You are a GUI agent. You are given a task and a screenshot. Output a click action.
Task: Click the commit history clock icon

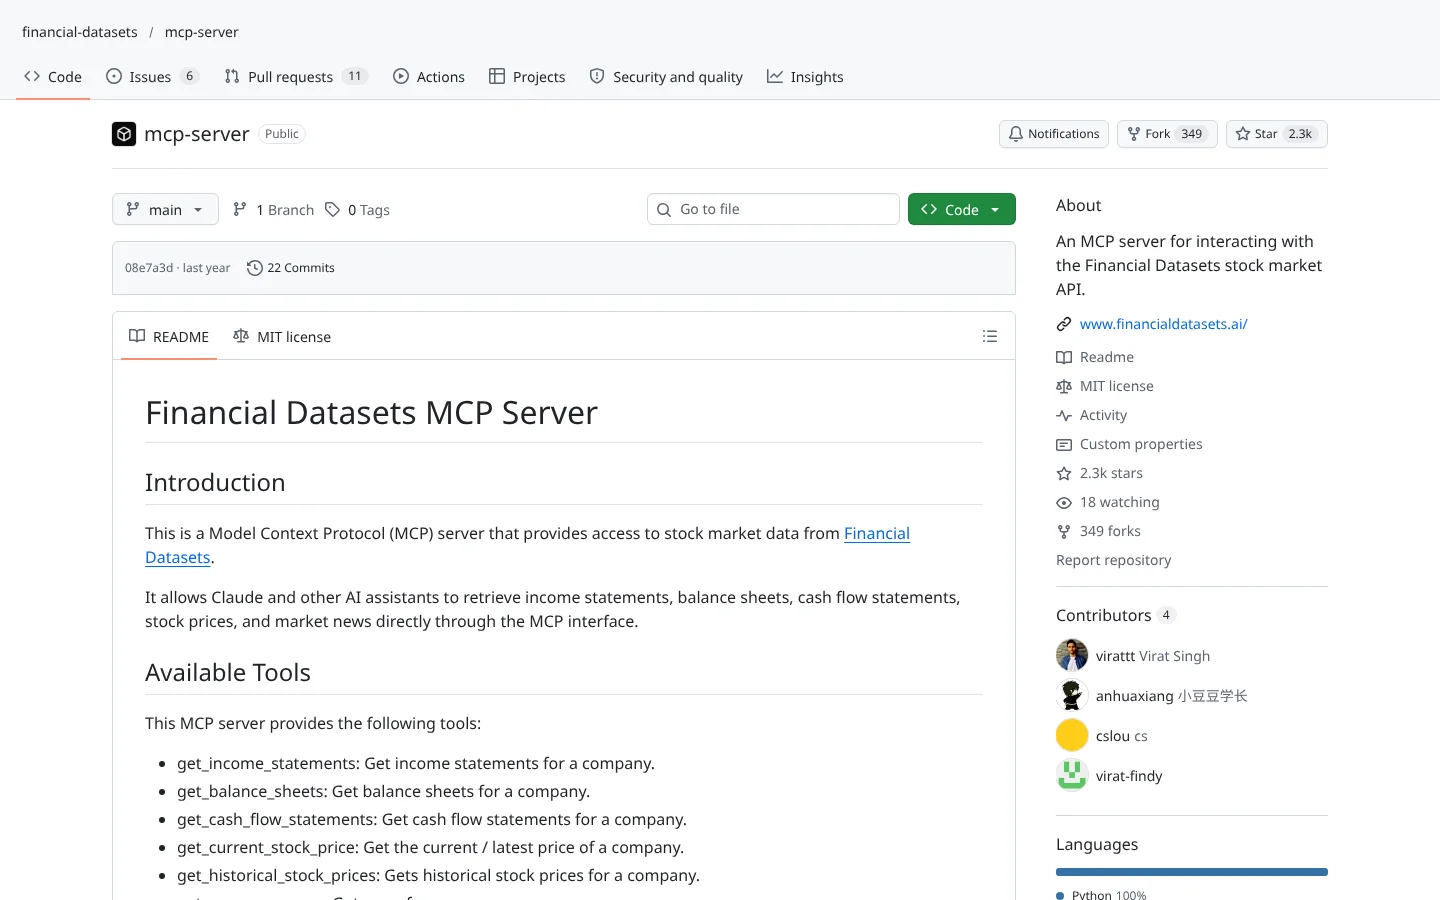(x=255, y=268)
